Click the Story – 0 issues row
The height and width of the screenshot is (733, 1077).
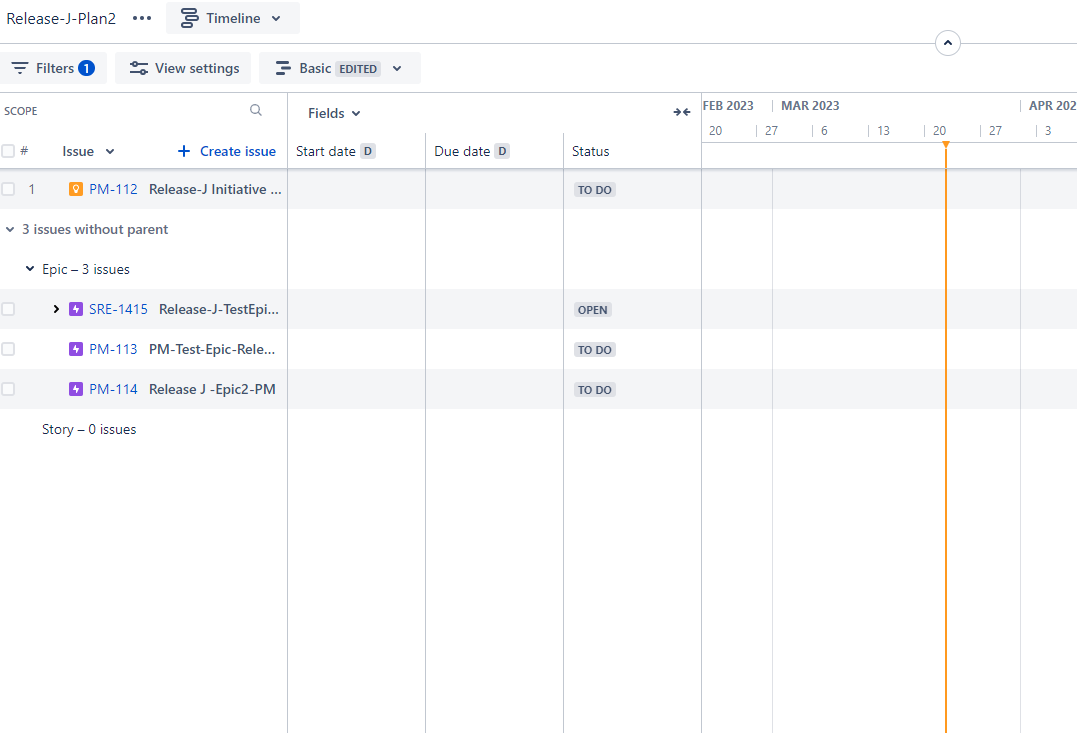click(x=89, y=429)
